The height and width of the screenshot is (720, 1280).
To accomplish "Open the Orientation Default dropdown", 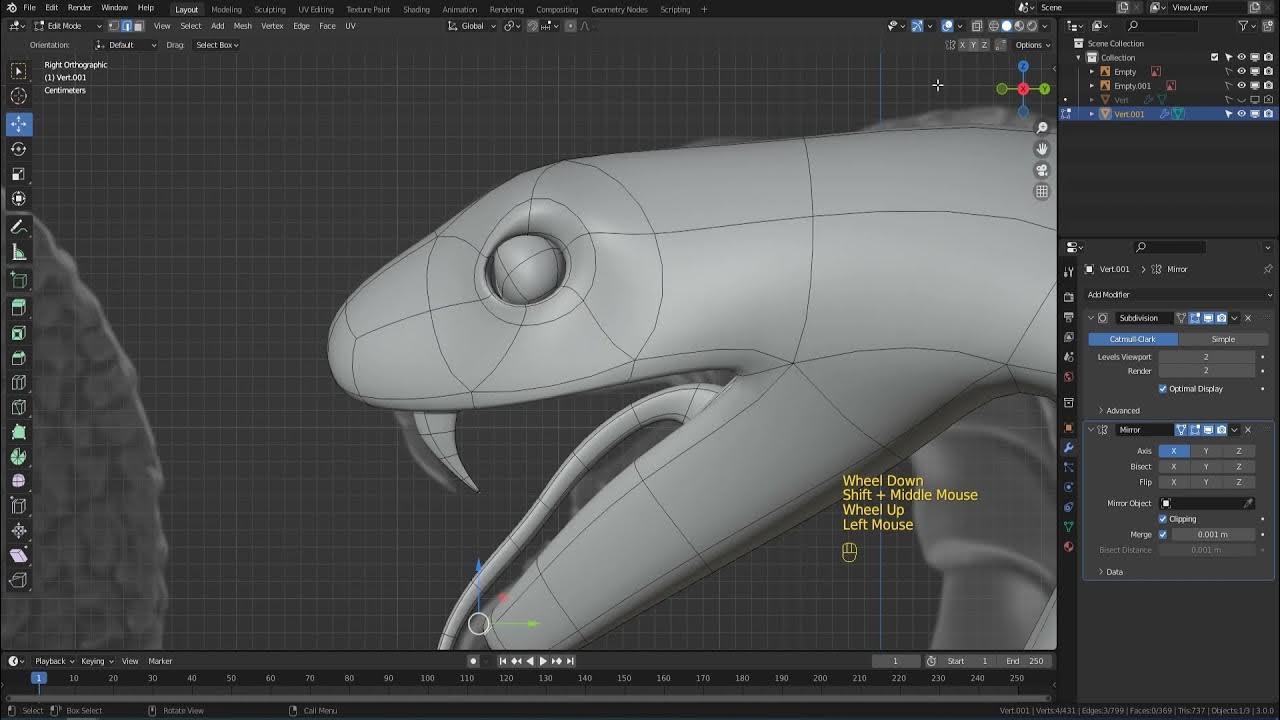I will click(126, 45).
